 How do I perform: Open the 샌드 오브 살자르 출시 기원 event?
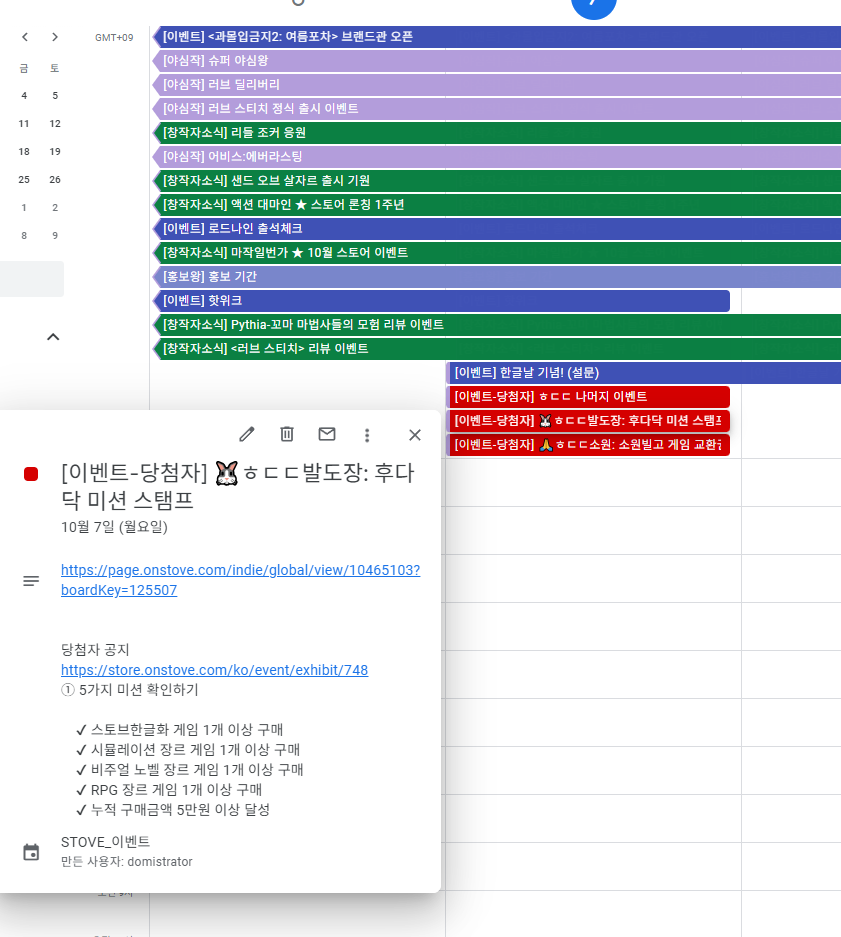click(x=496, y=180)
